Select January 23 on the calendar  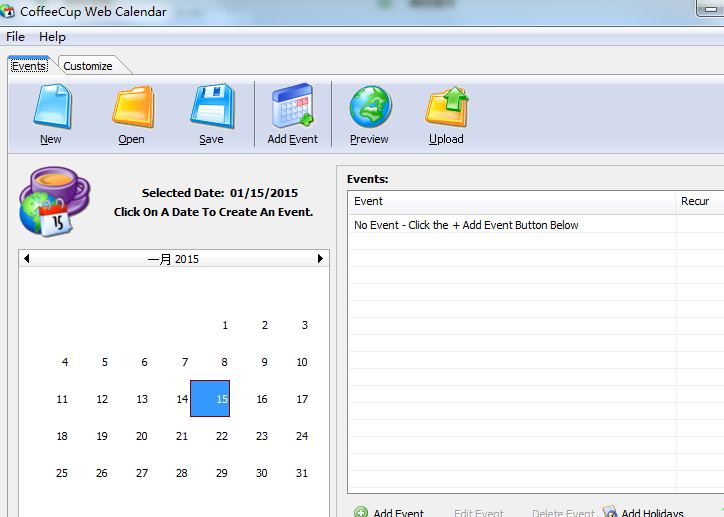point(262,436)
